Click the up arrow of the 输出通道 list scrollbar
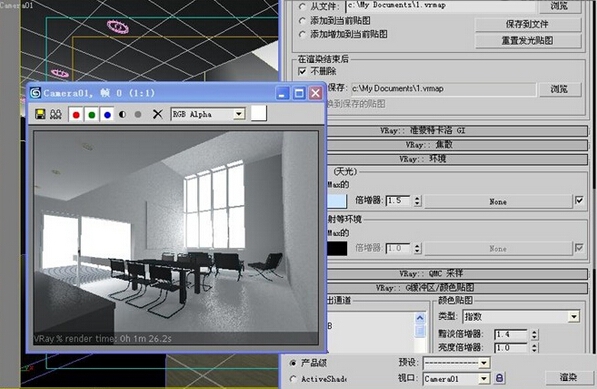Viewport: 597px width, 389px height. click(x=420, y=318)
